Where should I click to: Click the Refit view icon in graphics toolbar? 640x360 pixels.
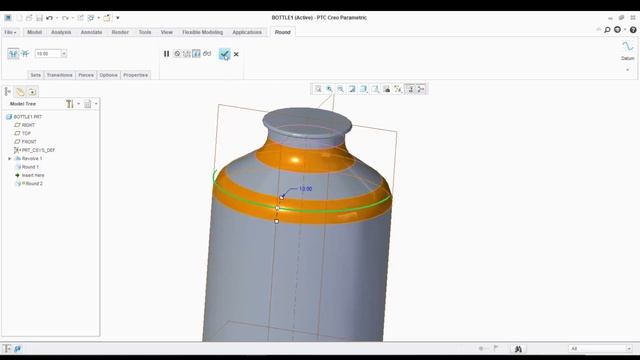318,89
